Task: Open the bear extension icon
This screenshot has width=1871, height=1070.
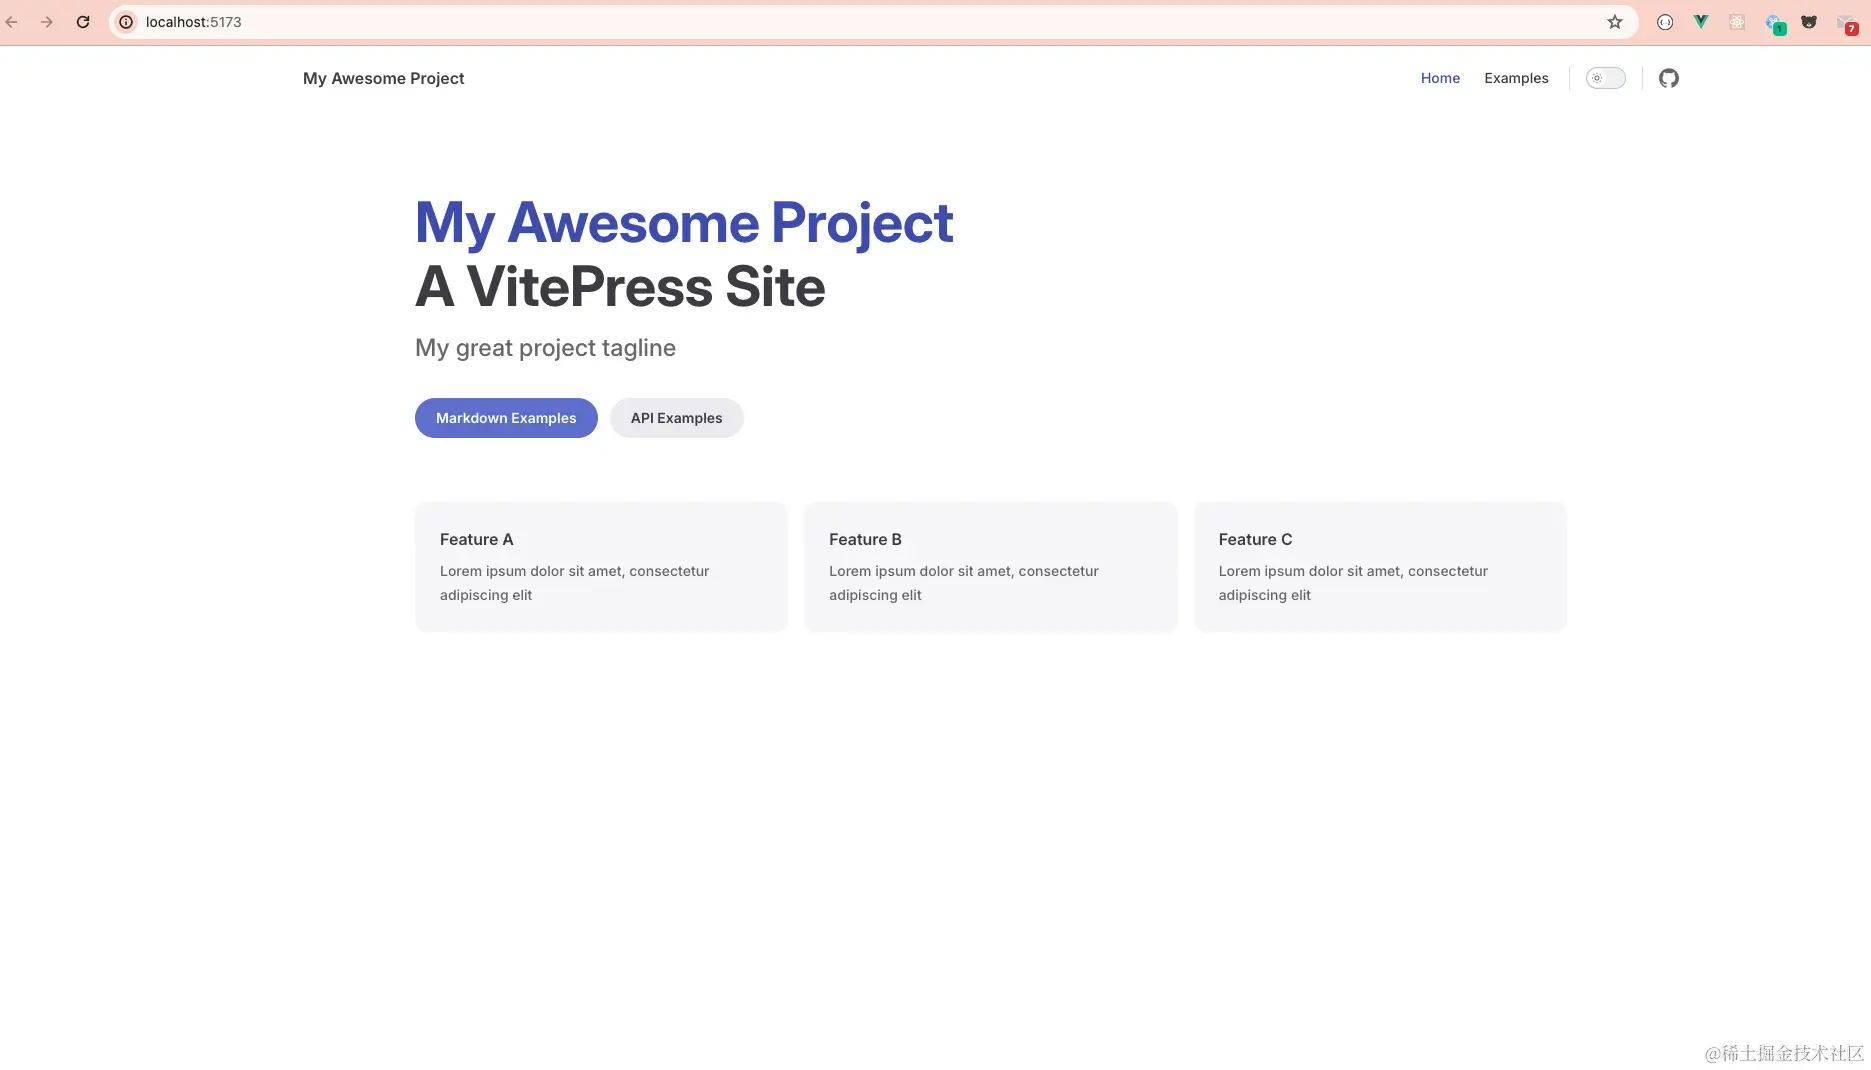Action: tap(1809, 22)
